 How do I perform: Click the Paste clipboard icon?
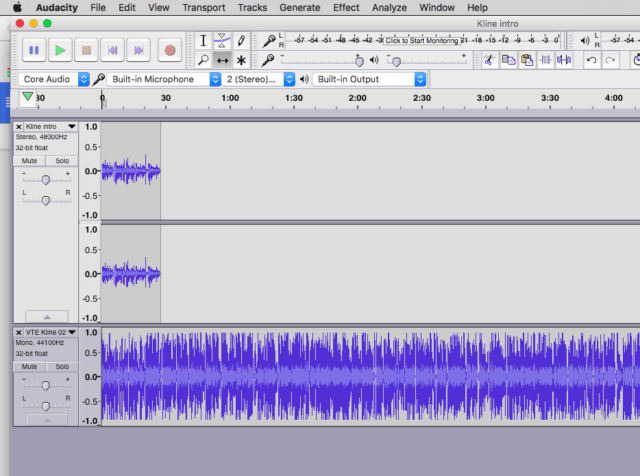coord(527,60)
